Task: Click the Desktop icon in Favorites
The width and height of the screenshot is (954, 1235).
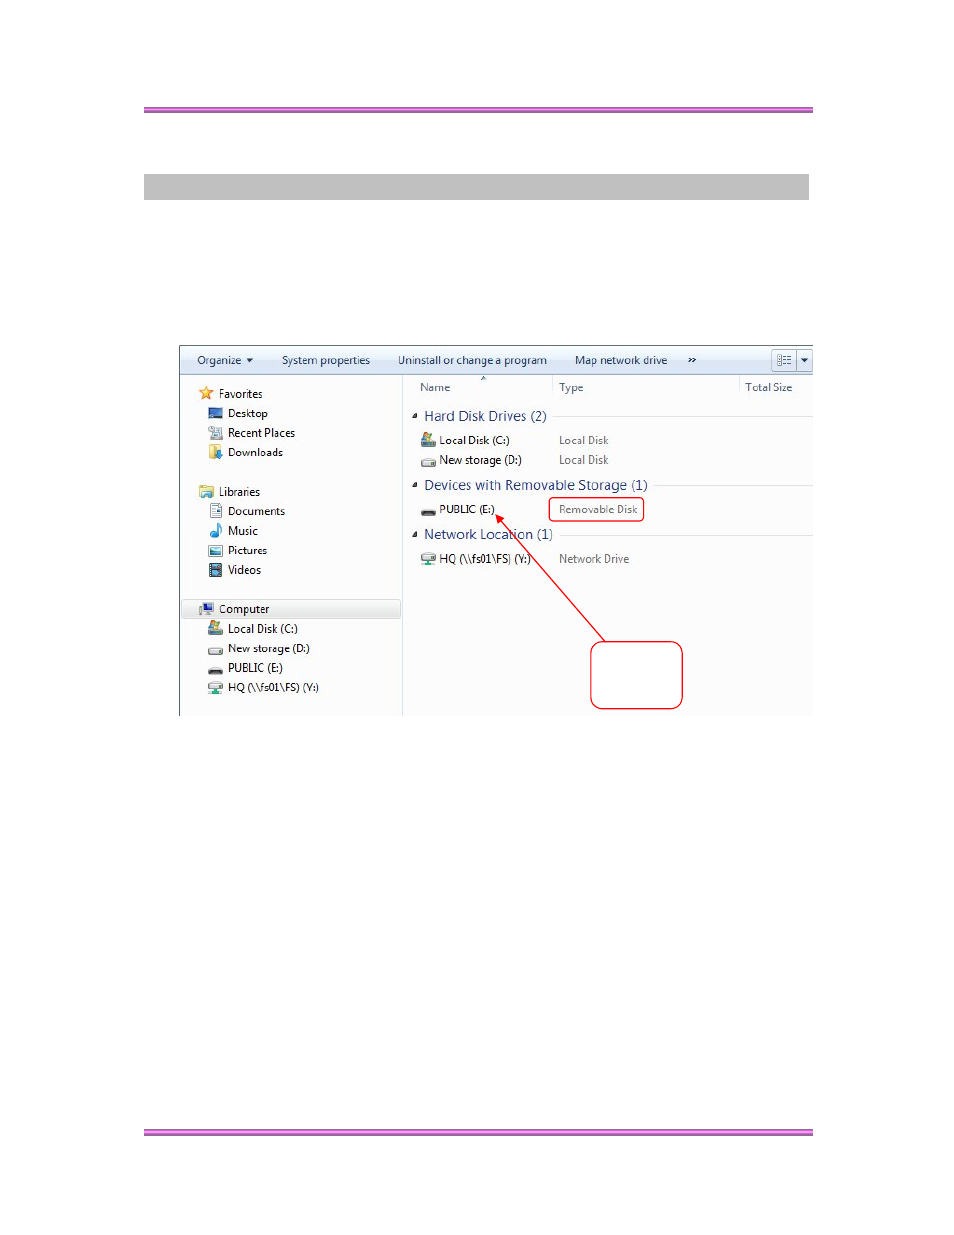Action: pyautogui.click(x=215, y=414)
